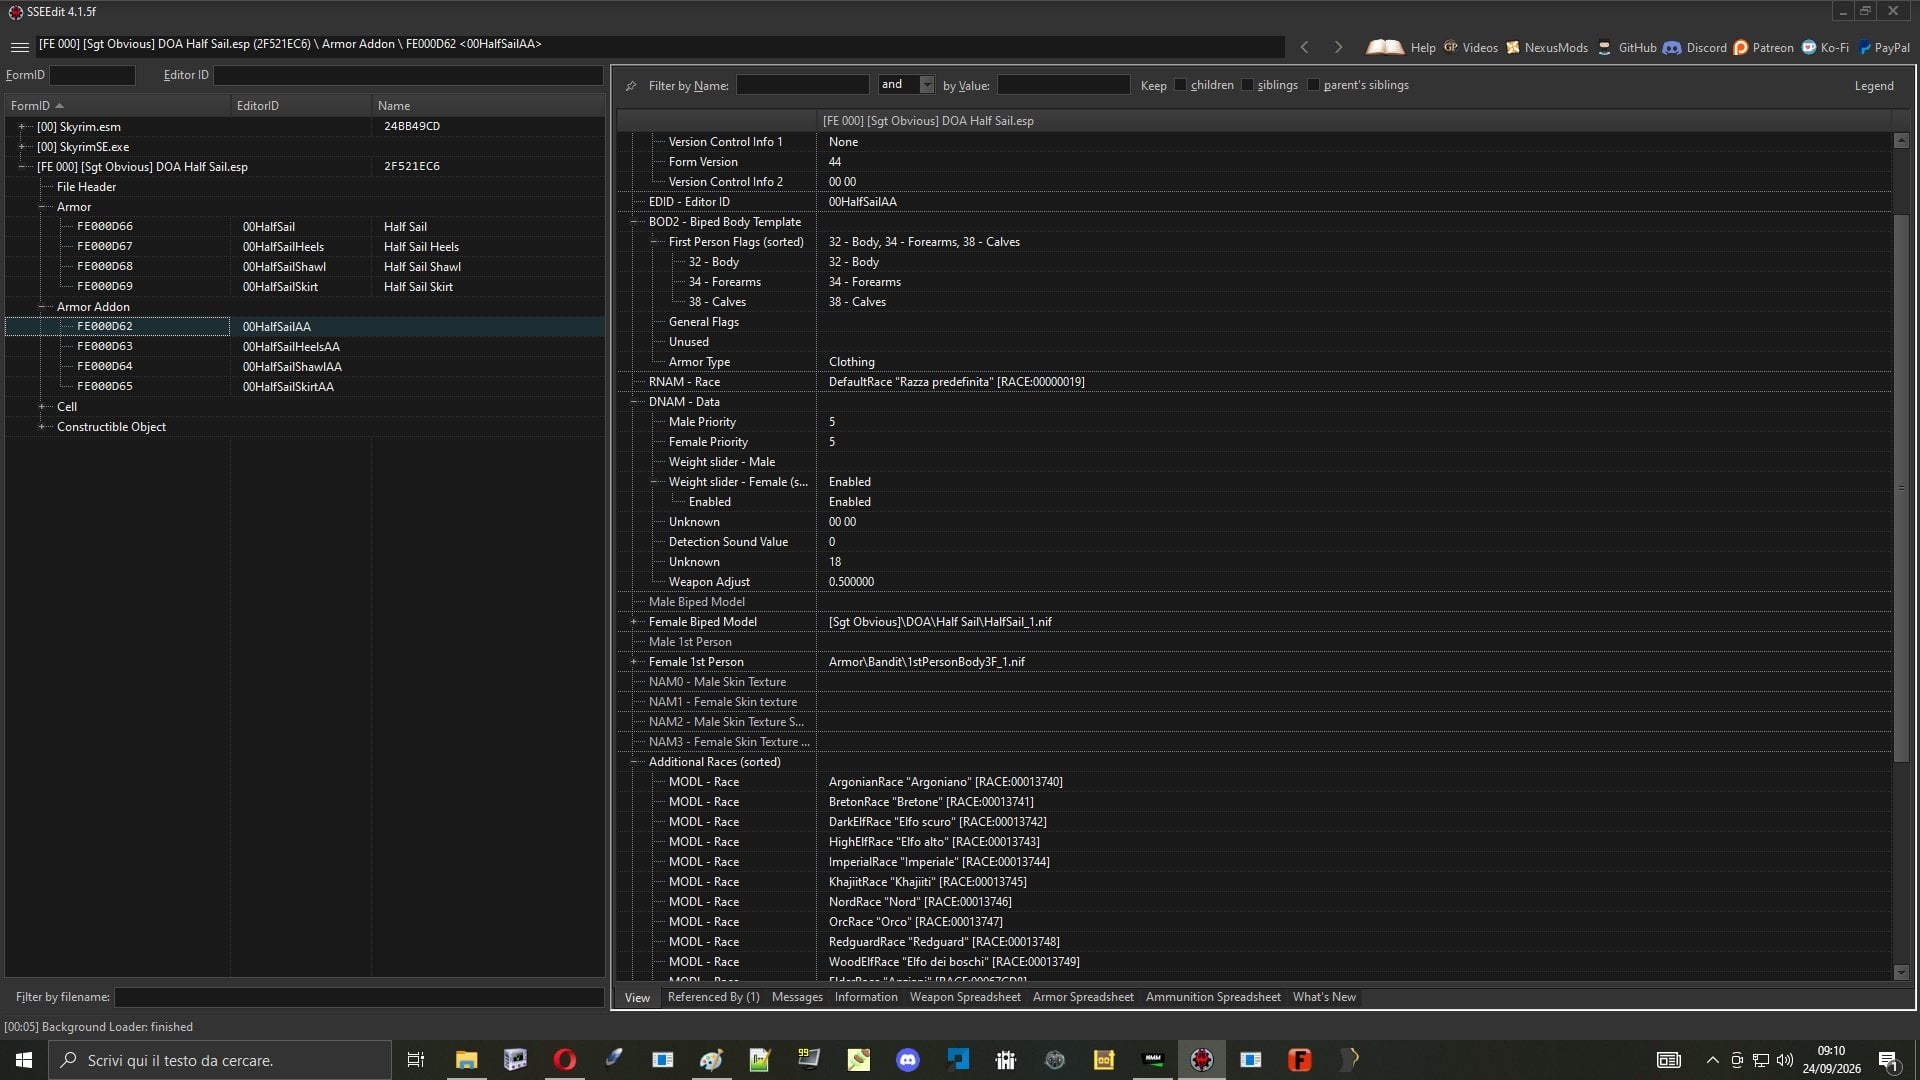Switch to the Referenced By (1) tab
This screenshot has width=1920, height=1080.
point(713,997)
